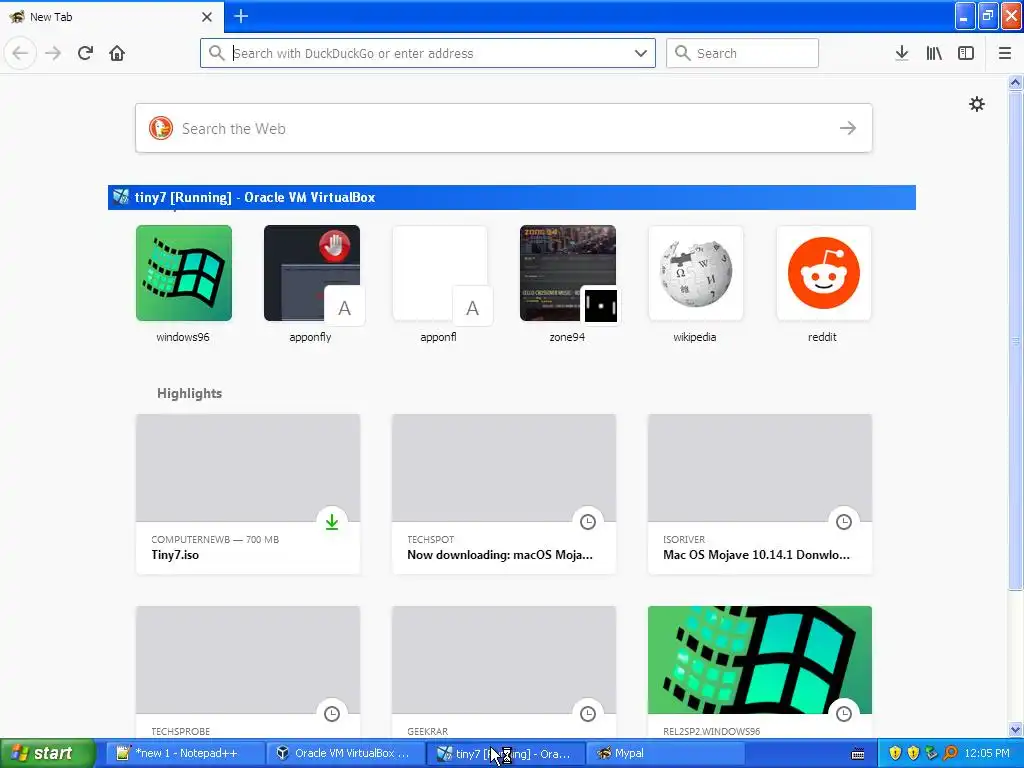Expand the address bar history dropdown
Viewport: 1024px width, 768px height.
coord(641,53)
